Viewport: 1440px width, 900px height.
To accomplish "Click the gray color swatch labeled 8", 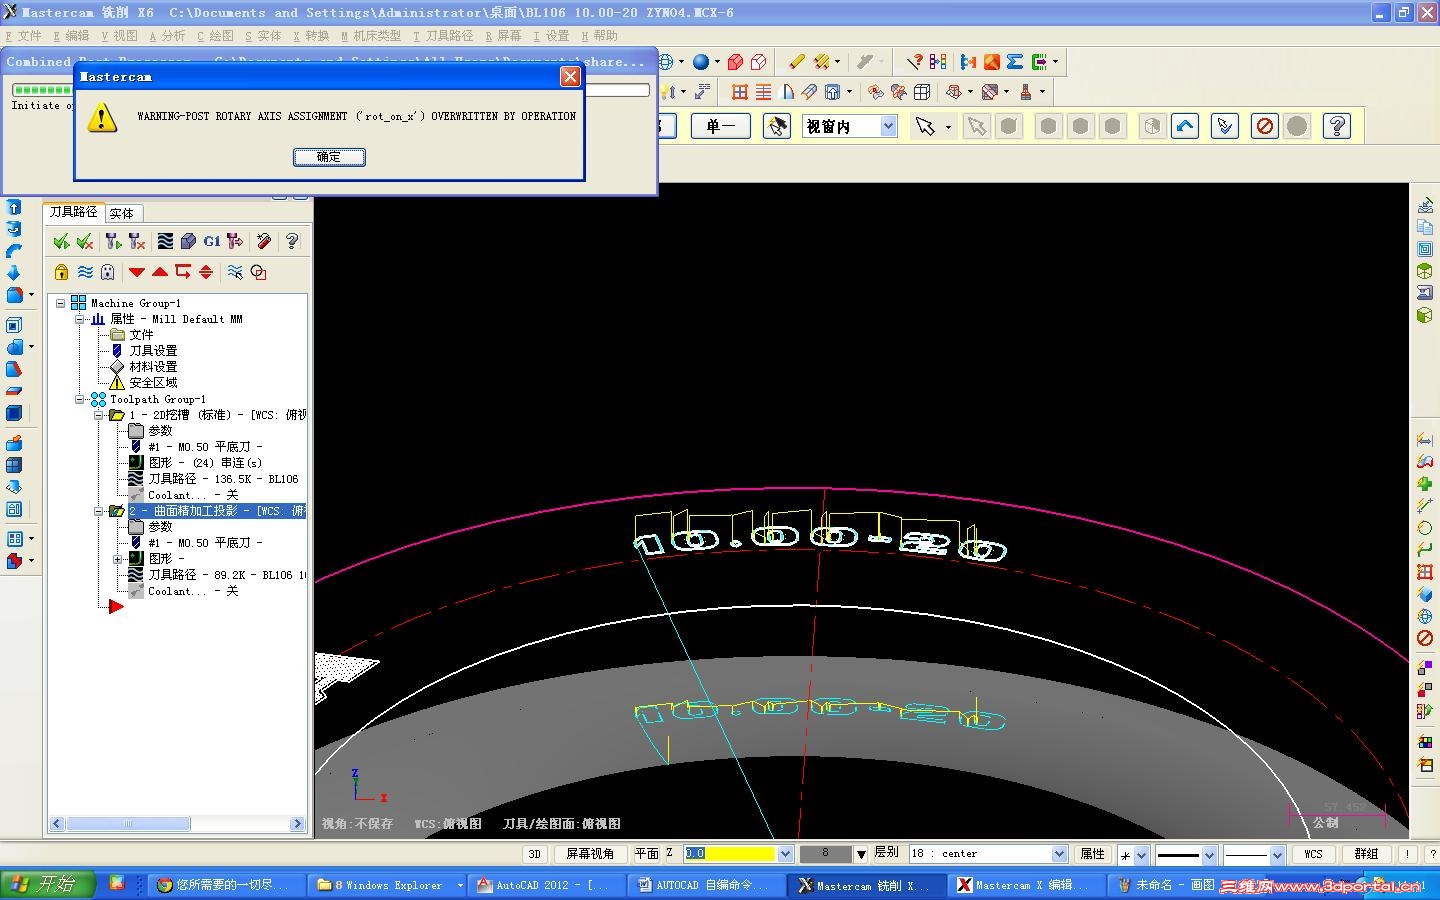I will [825, 854].
